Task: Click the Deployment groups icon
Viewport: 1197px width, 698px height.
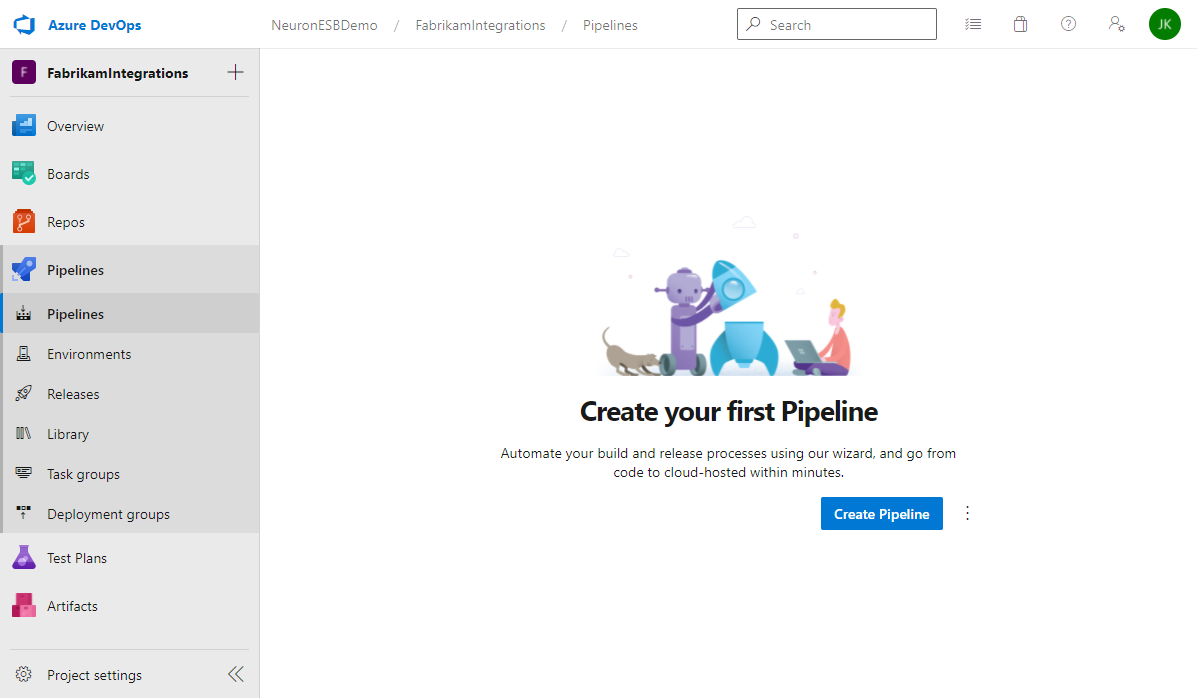Action: pyautogui.click(x=24, y=513)
